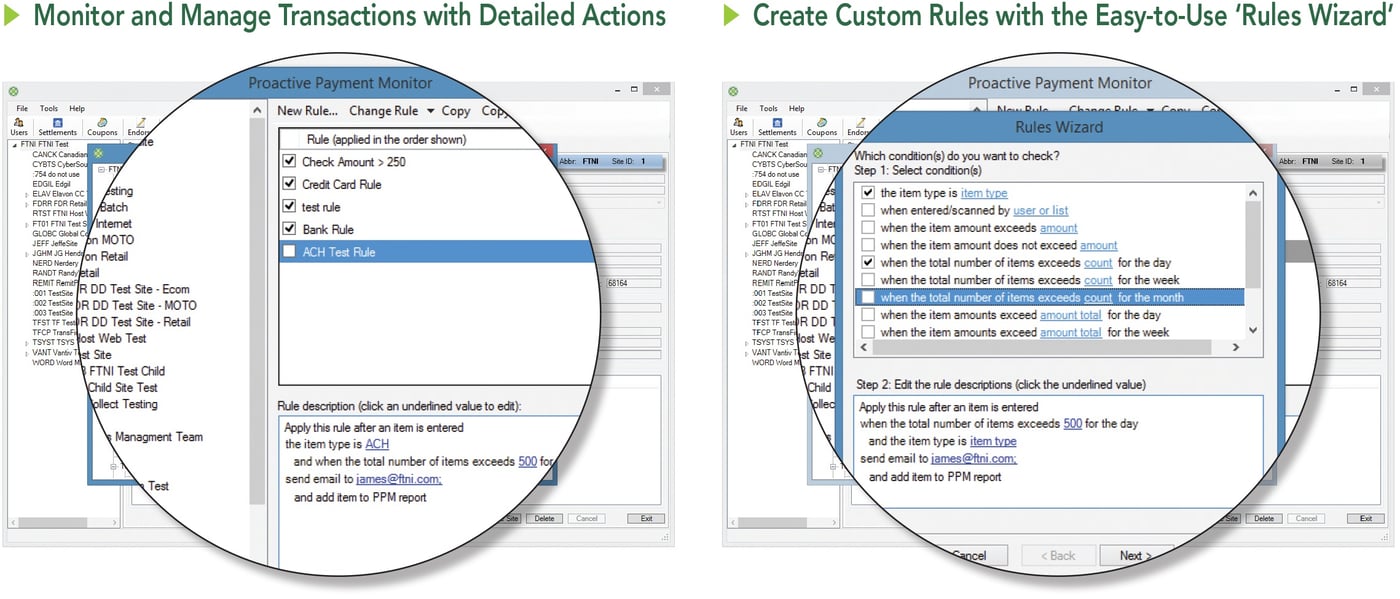Uncheck the Credit Card Rule checkbox
Image resolution: width=1400 pixels, height=599 pixels.
tap(290, 184)
